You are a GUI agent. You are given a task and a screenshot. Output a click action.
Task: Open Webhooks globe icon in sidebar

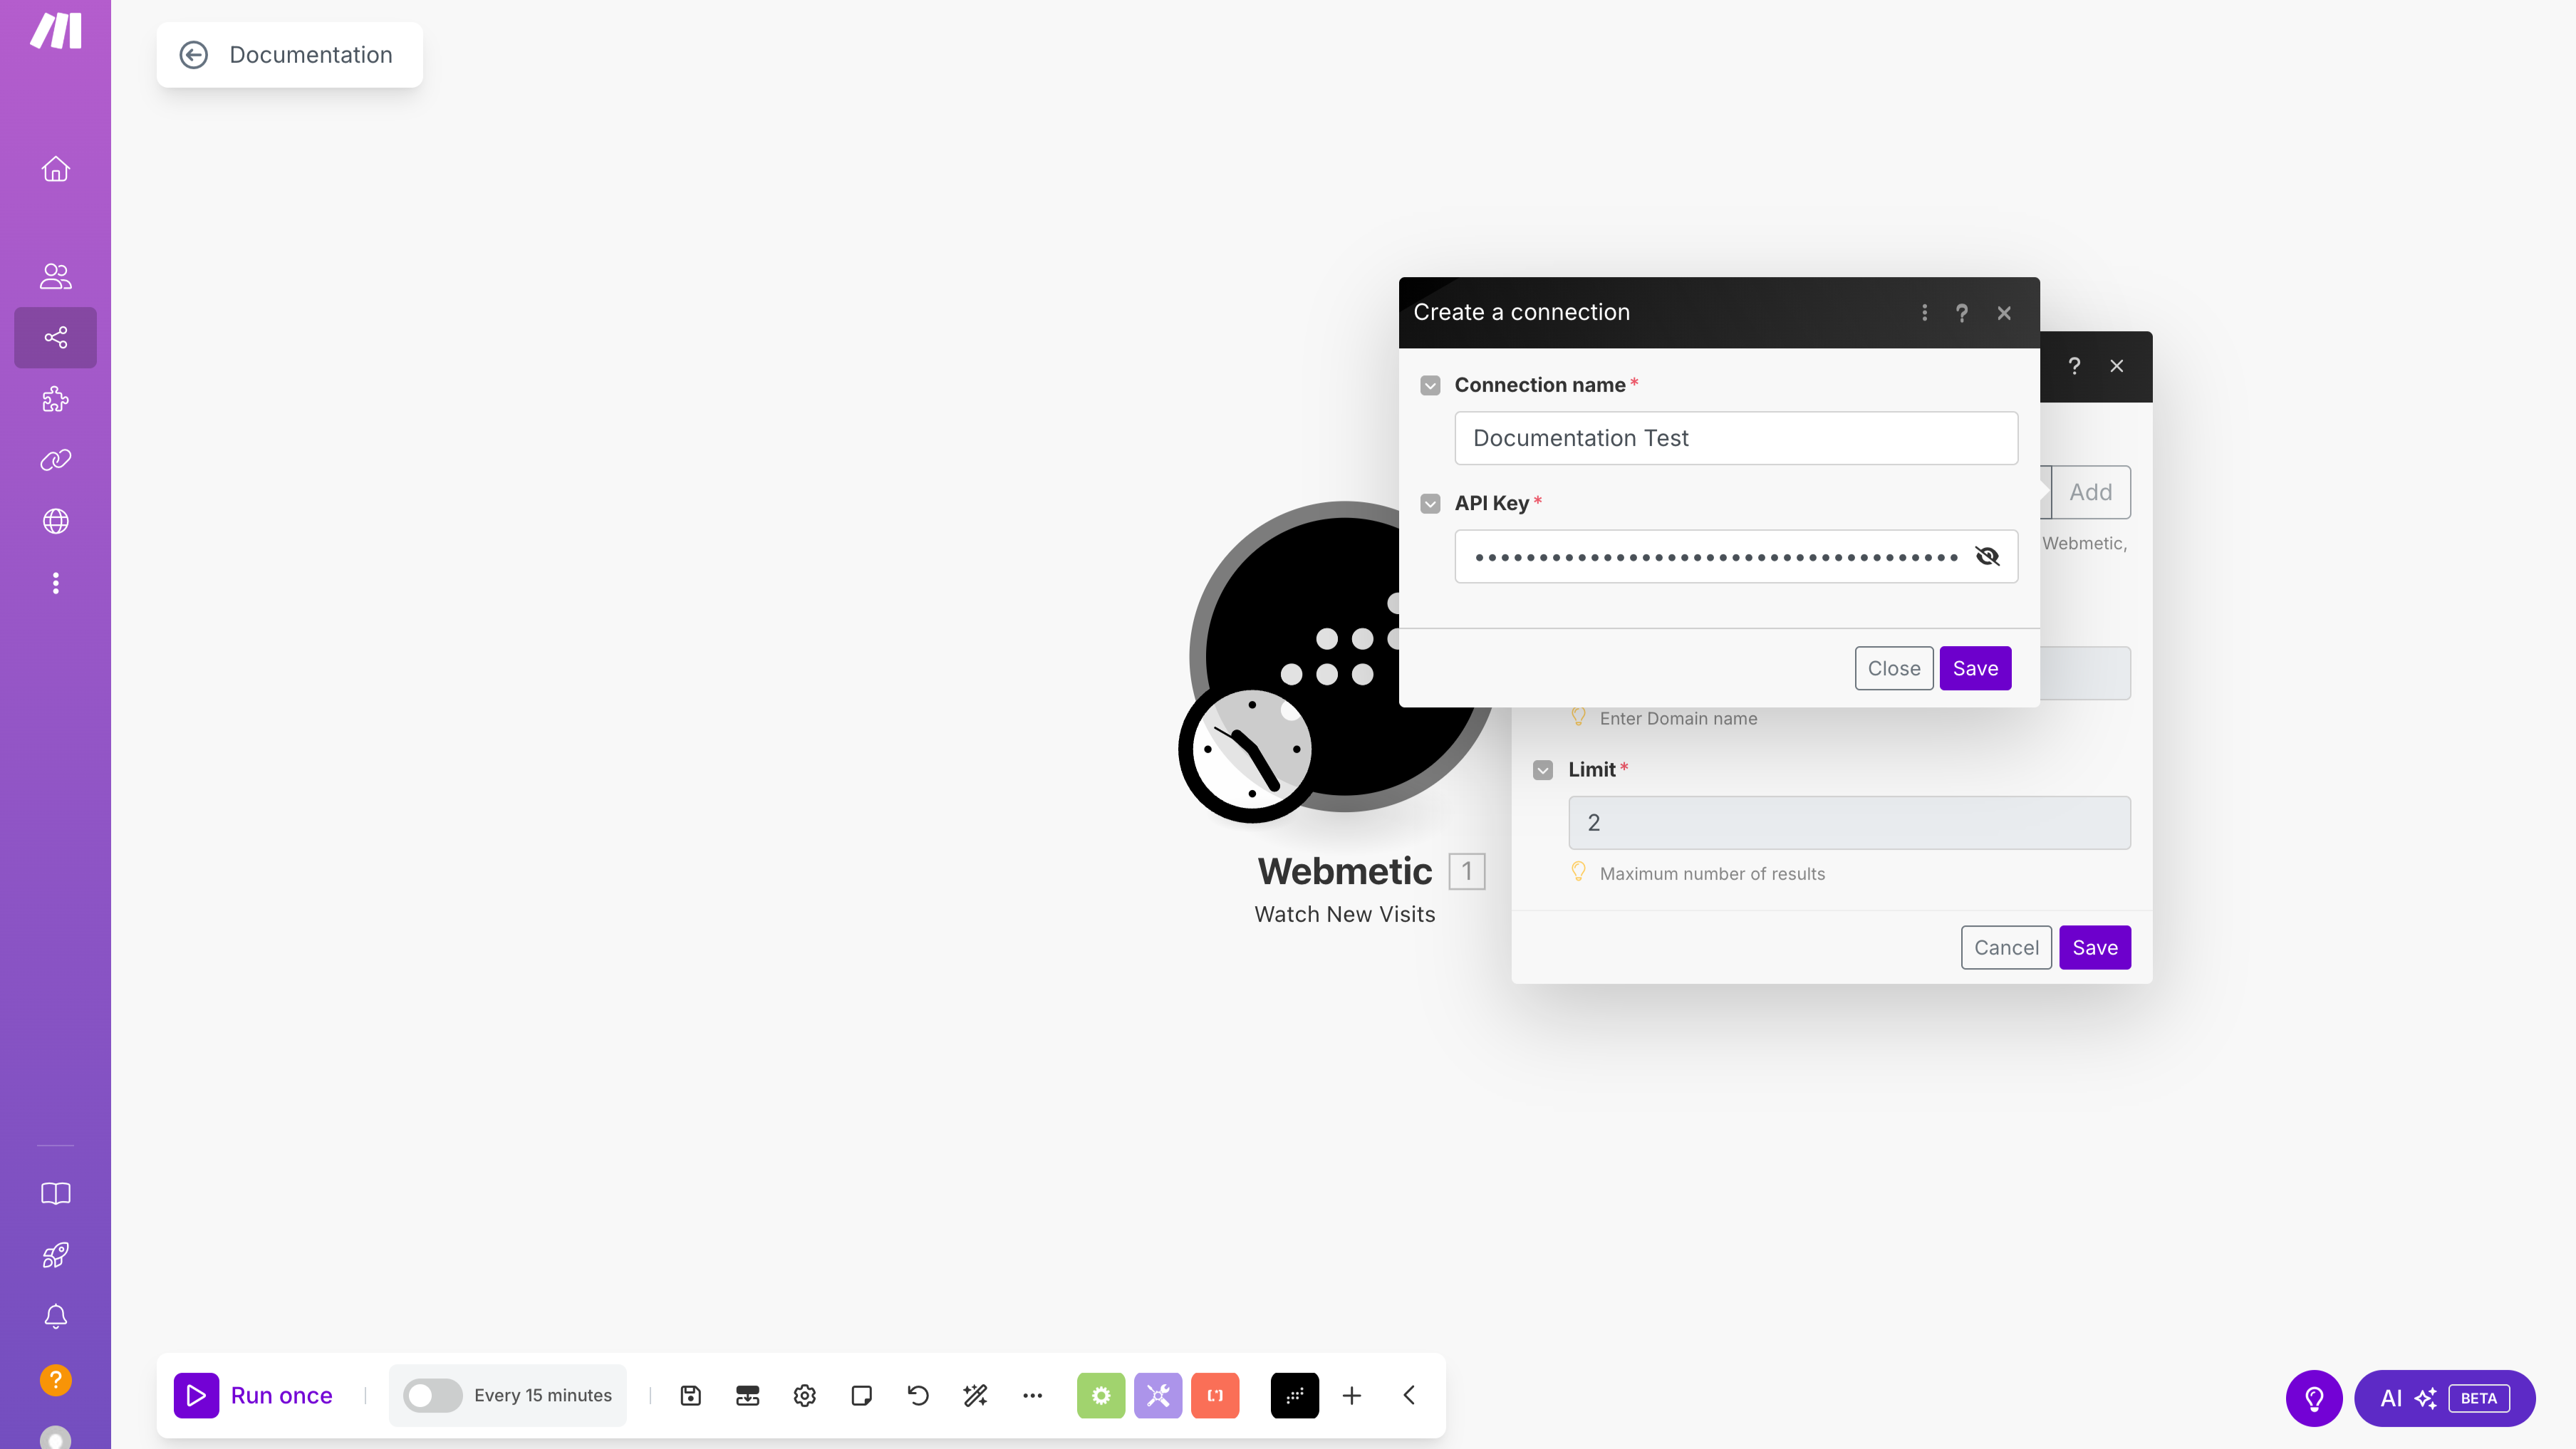point(56,521)
